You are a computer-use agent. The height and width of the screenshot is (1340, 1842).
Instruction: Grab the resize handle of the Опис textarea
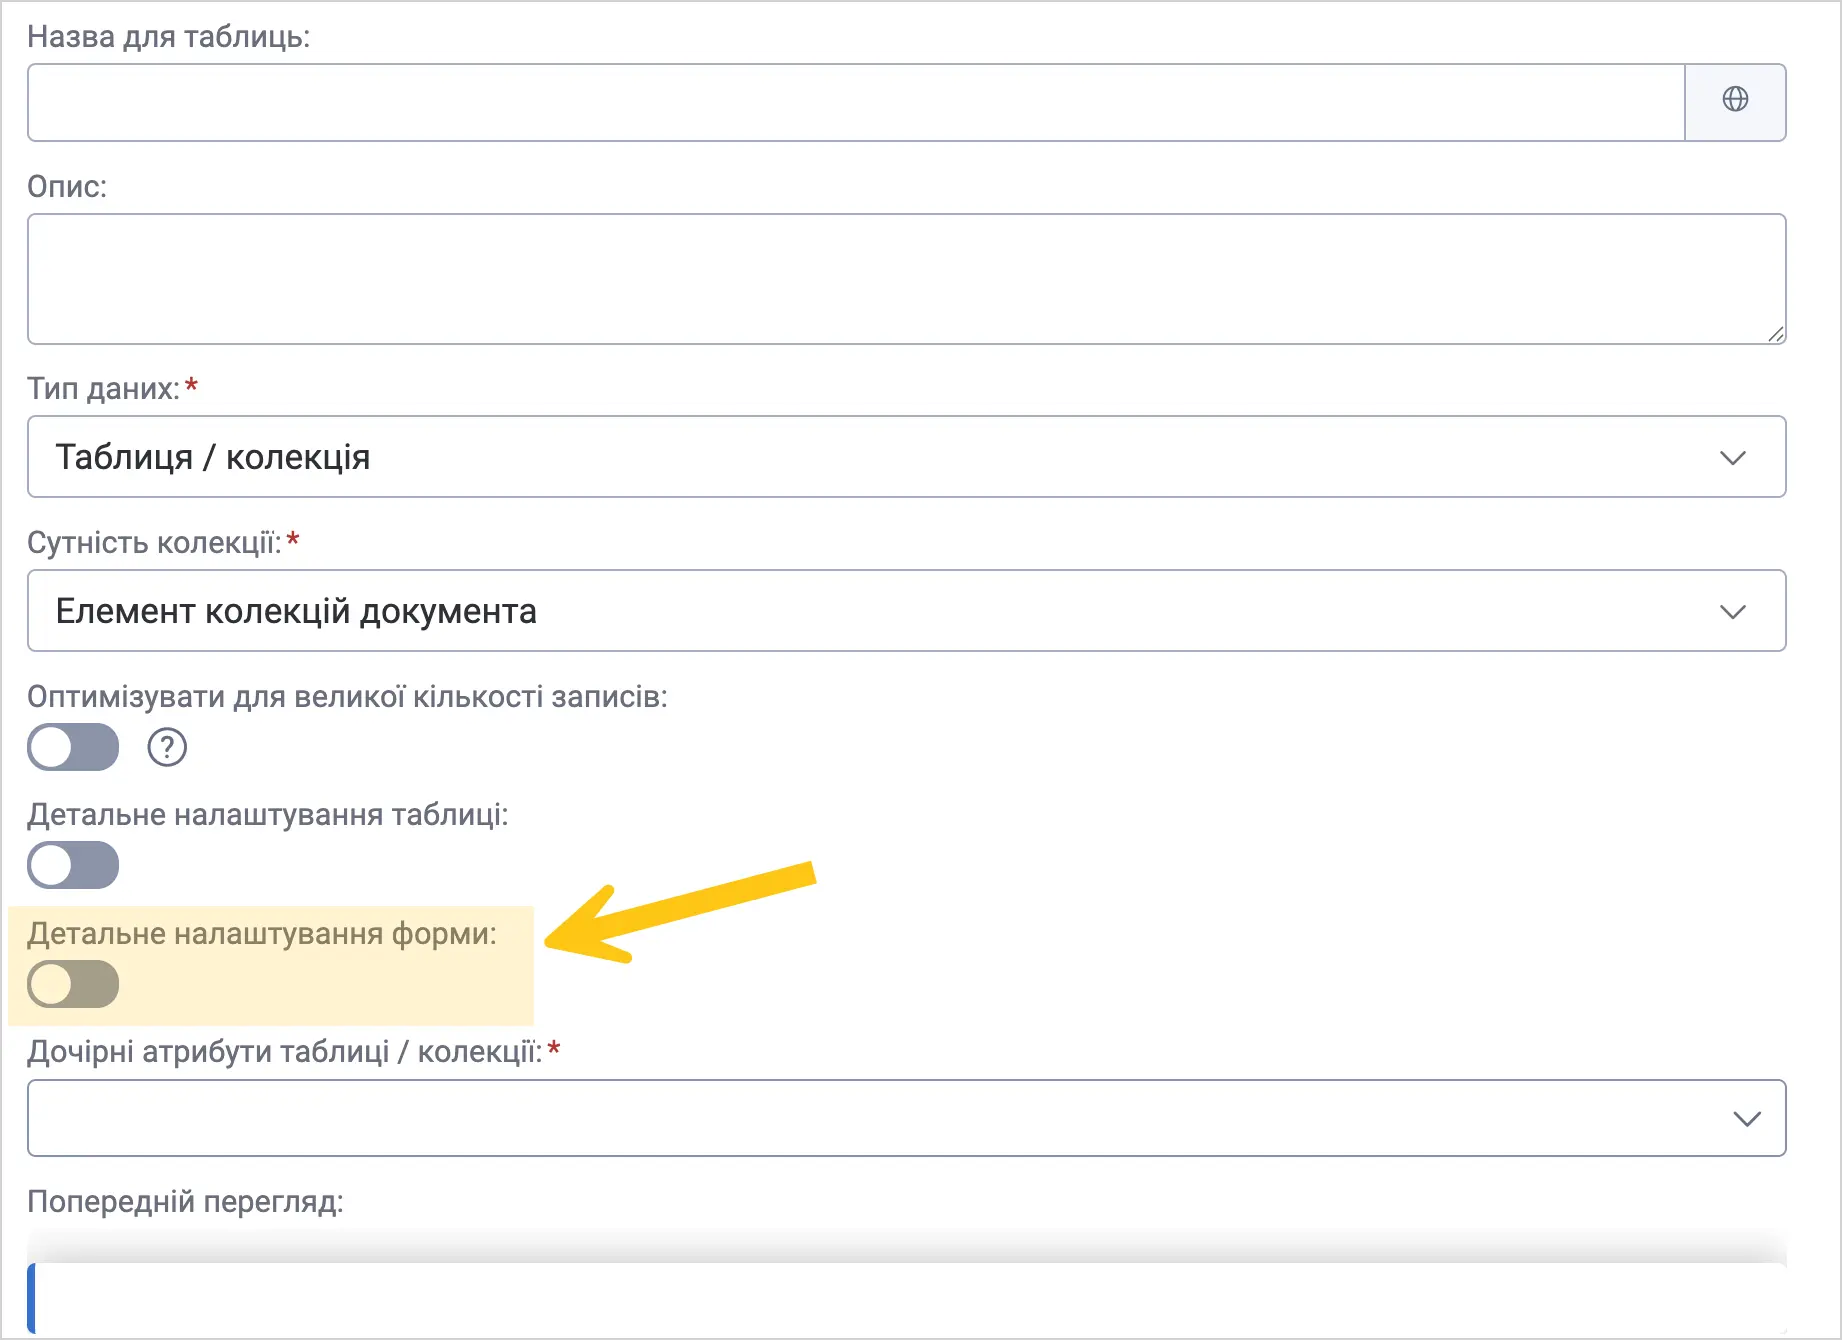click(1775, 334)
